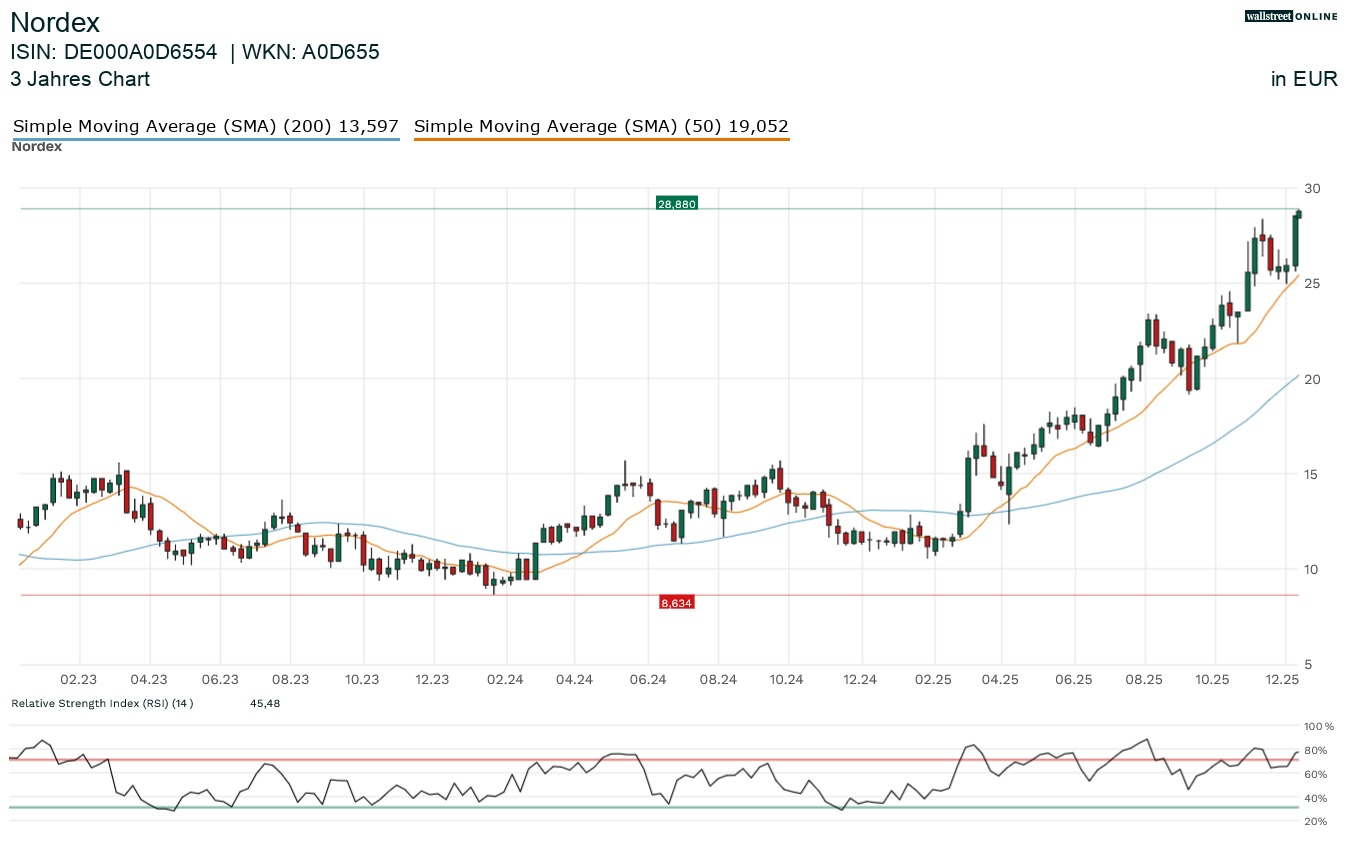Open the in EUR currency selector

(1304, 79)
